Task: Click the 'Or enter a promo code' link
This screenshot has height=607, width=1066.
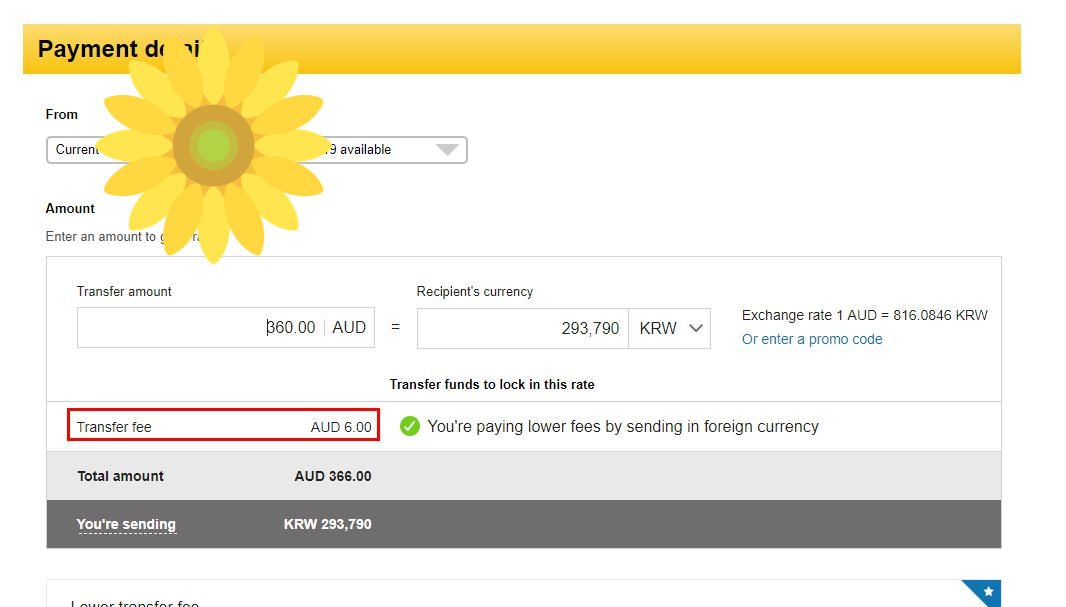Action: click(812, 339)
